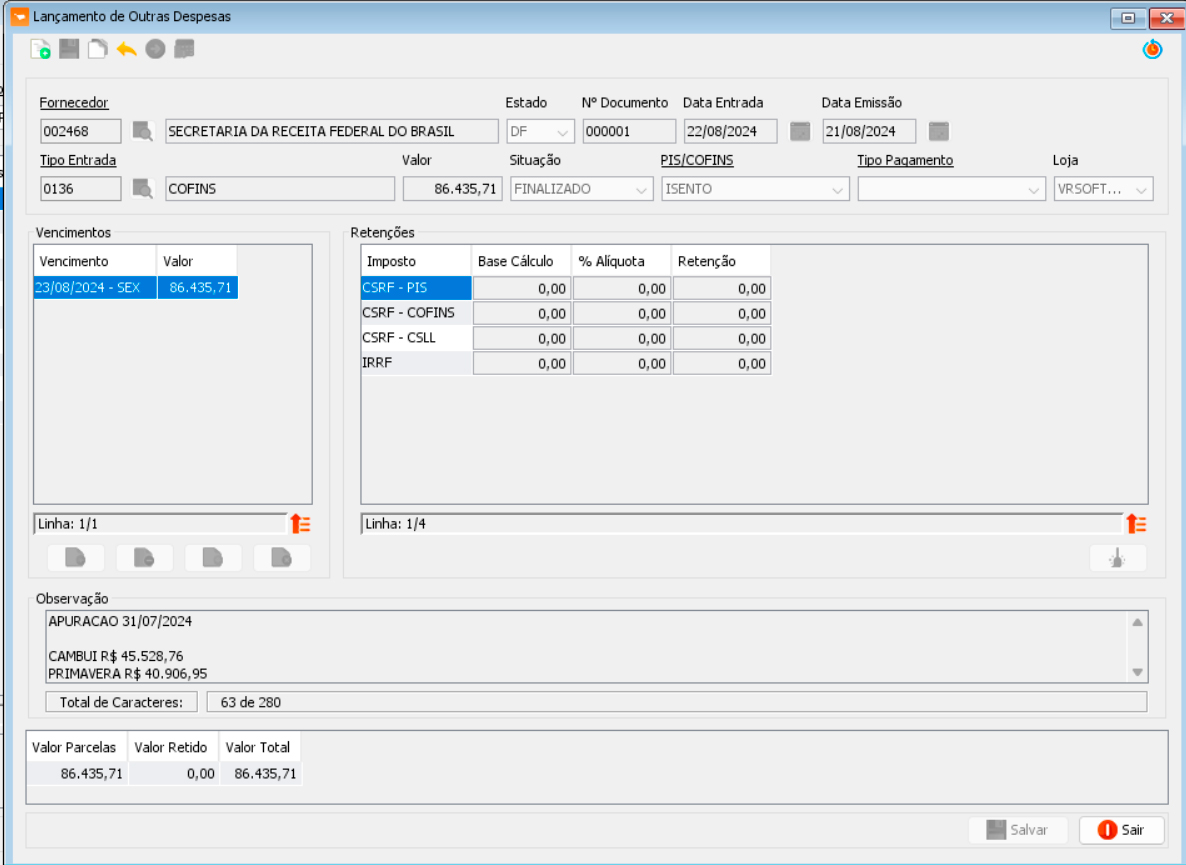The height and width of the screenshot is (865, 1186).
Task: Click the orange sort icon under Vencimentos
Action: [300, 523]
